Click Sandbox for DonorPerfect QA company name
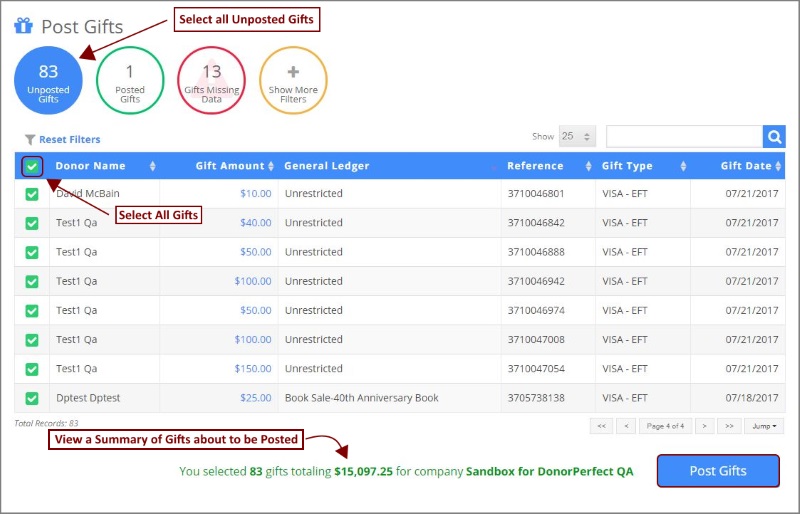The width and height of the screenshot is (800, 514). [x=549, y=471]
